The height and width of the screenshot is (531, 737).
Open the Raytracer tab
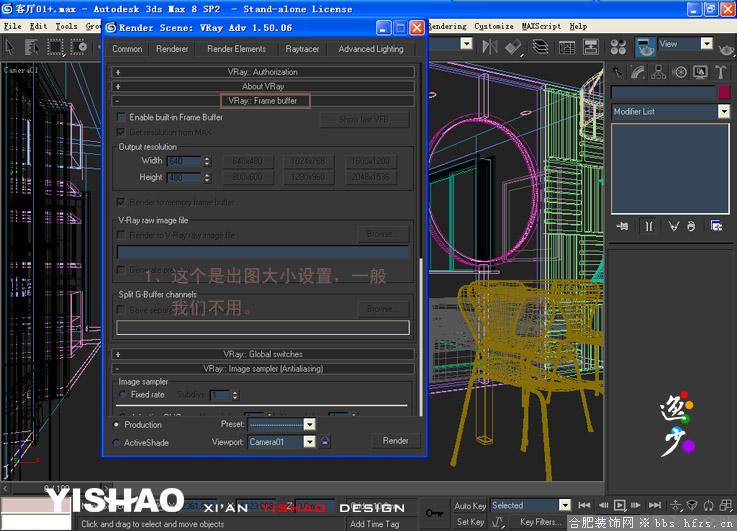302,49
